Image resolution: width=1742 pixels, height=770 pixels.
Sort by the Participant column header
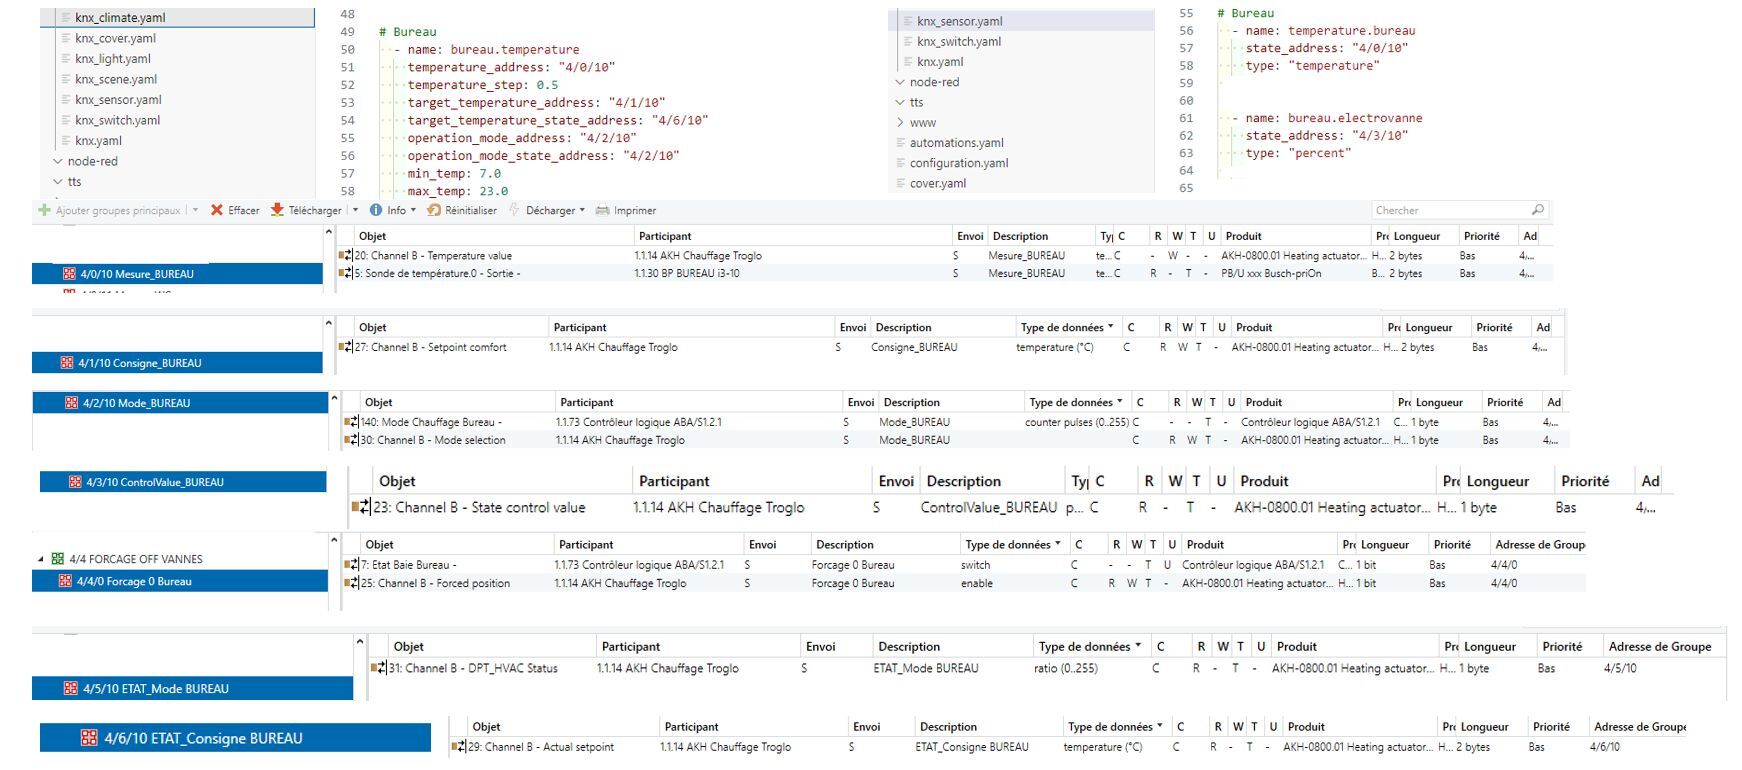tap(664, 236)
